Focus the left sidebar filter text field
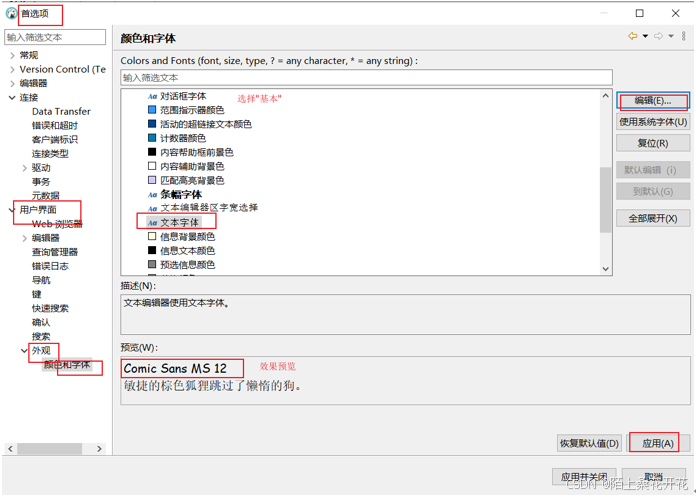Screen dimensions: 696x498 pos(55,37)
